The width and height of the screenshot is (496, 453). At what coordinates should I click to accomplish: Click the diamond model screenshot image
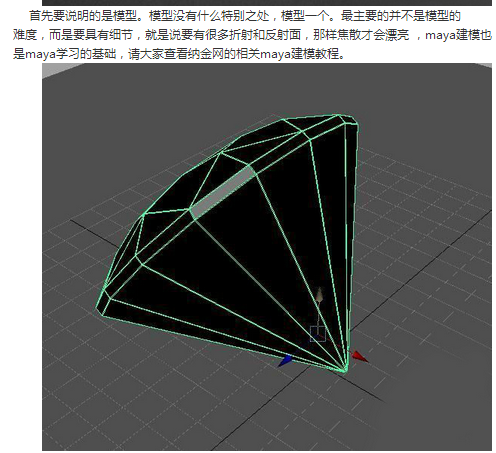(x=267, y=257)
